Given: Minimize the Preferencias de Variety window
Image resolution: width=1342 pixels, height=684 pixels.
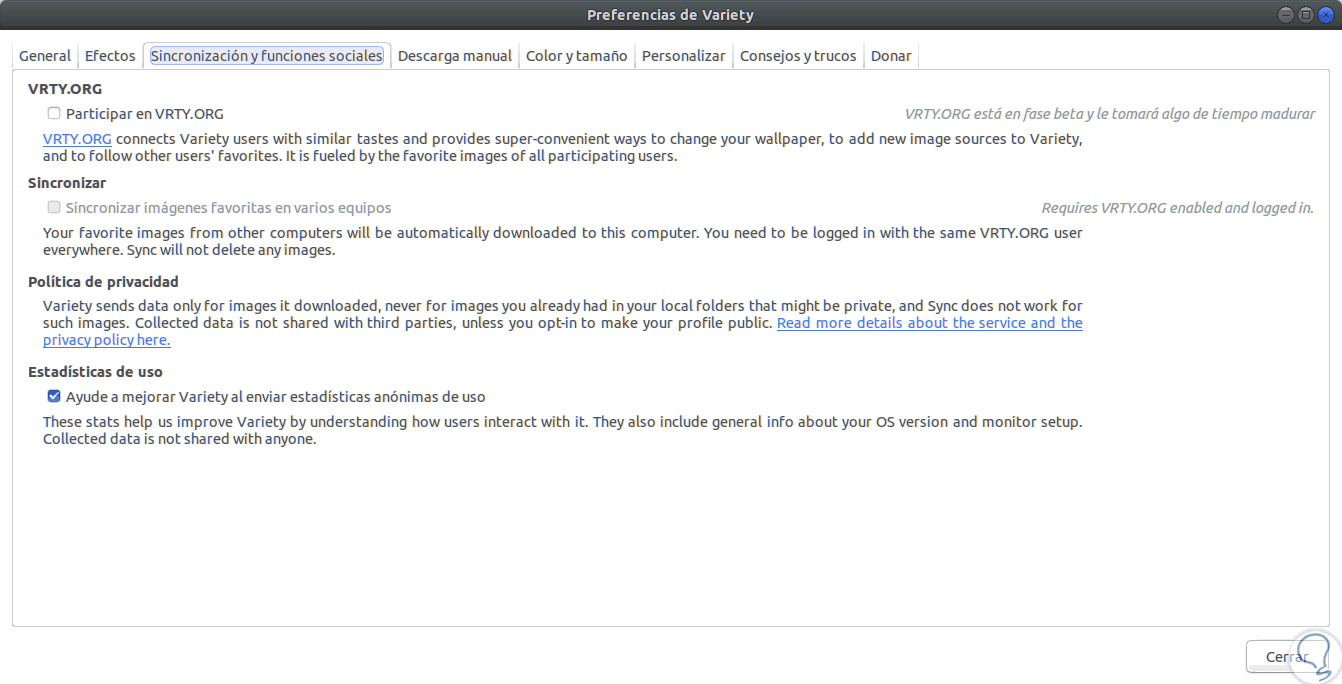Looking at the screenshot, I should [1286, 15].
